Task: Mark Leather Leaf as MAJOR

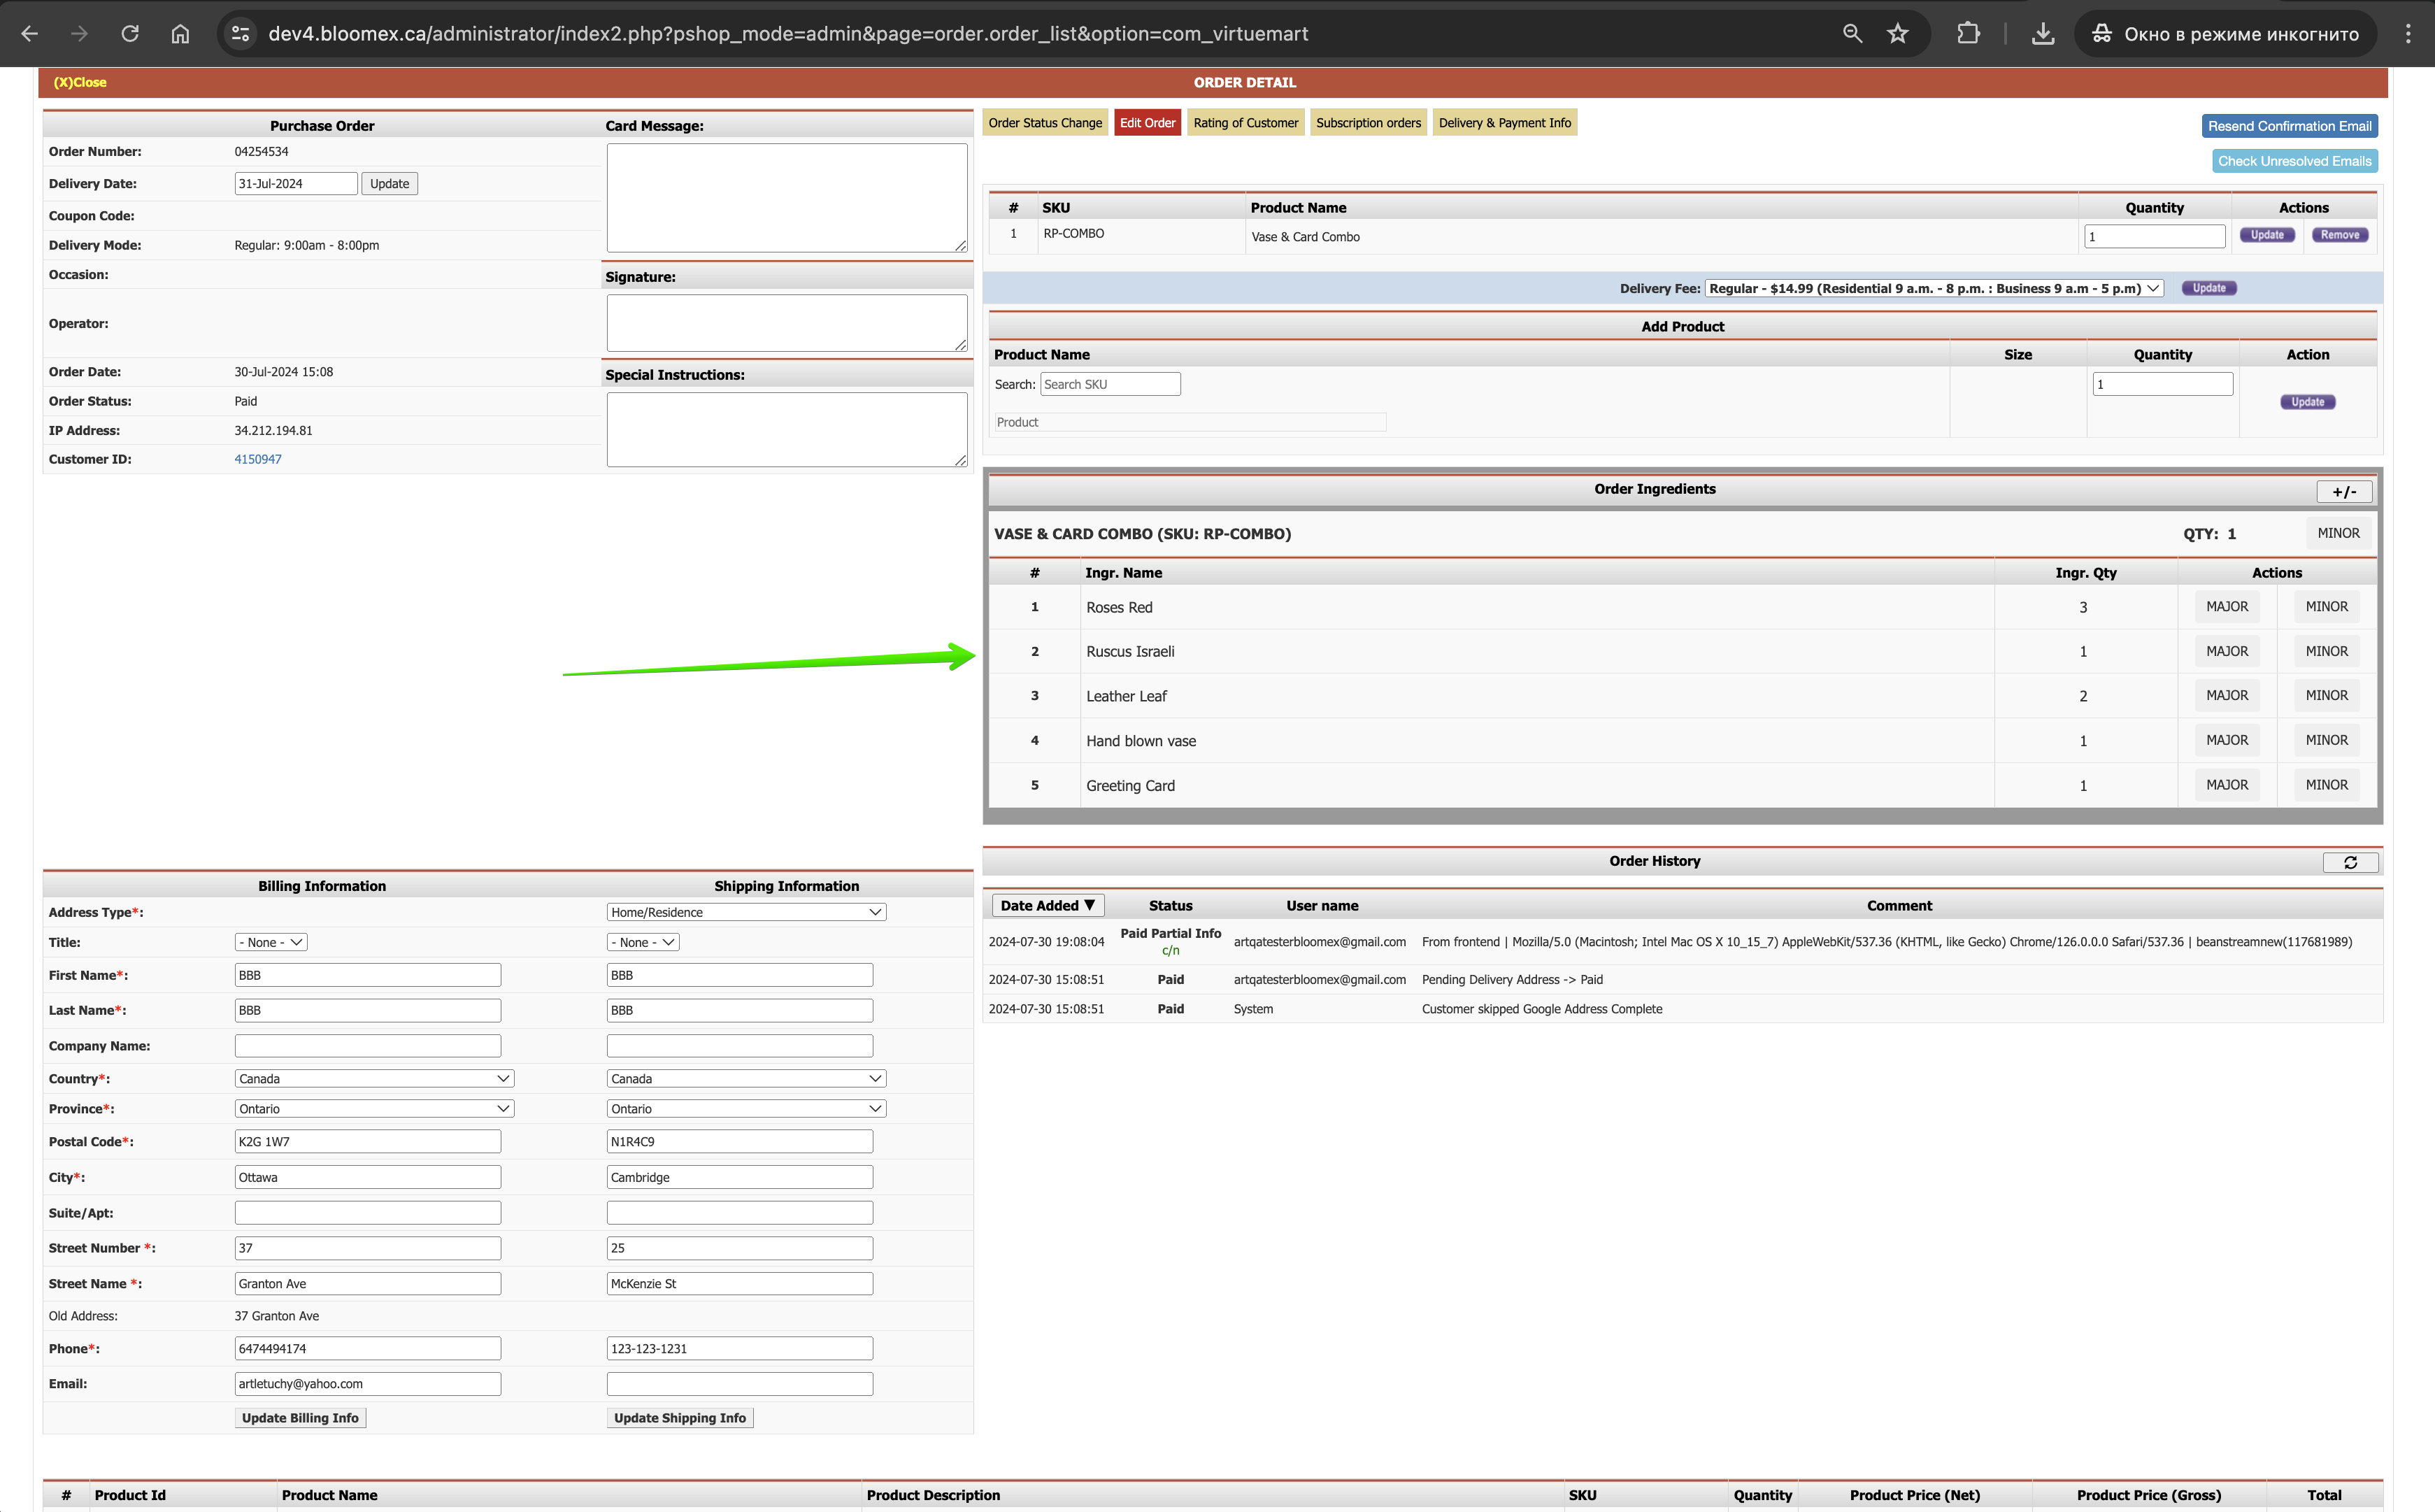Action: [2227, 695]
